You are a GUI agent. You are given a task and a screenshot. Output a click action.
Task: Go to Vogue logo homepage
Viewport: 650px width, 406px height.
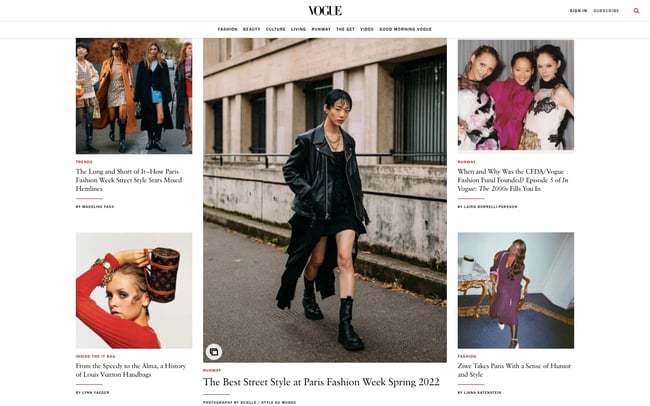point(325,11)
